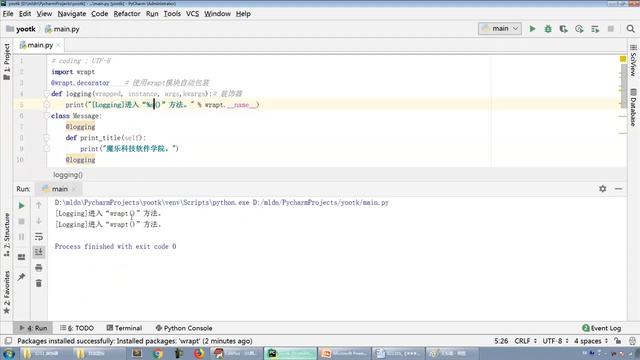
Task: Toggle tool window bars icon at bottom-left
Action: (8, 340)
